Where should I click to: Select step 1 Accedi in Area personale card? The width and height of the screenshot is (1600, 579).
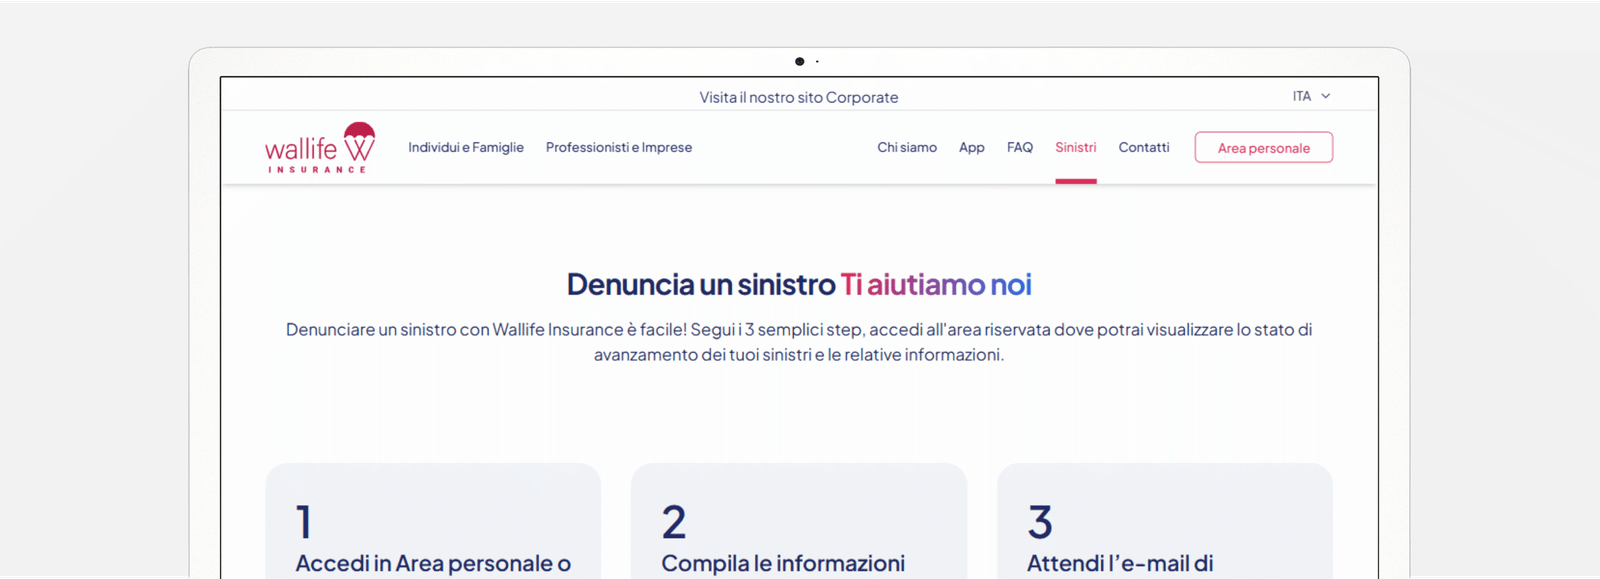point(433,521)
